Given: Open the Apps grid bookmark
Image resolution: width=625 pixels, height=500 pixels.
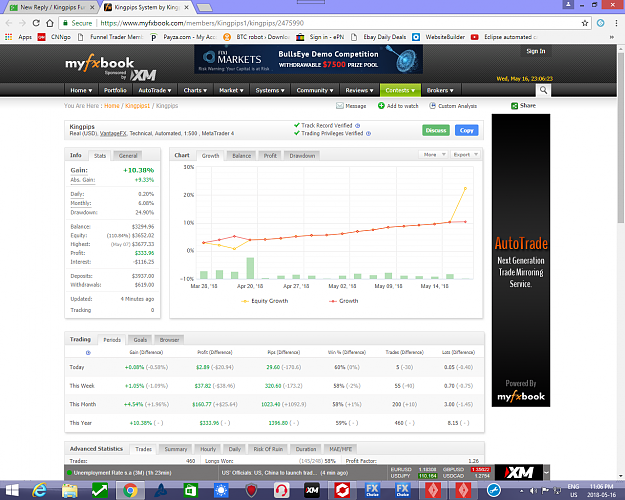Looking at the screenshot, I should click(18, 37).
